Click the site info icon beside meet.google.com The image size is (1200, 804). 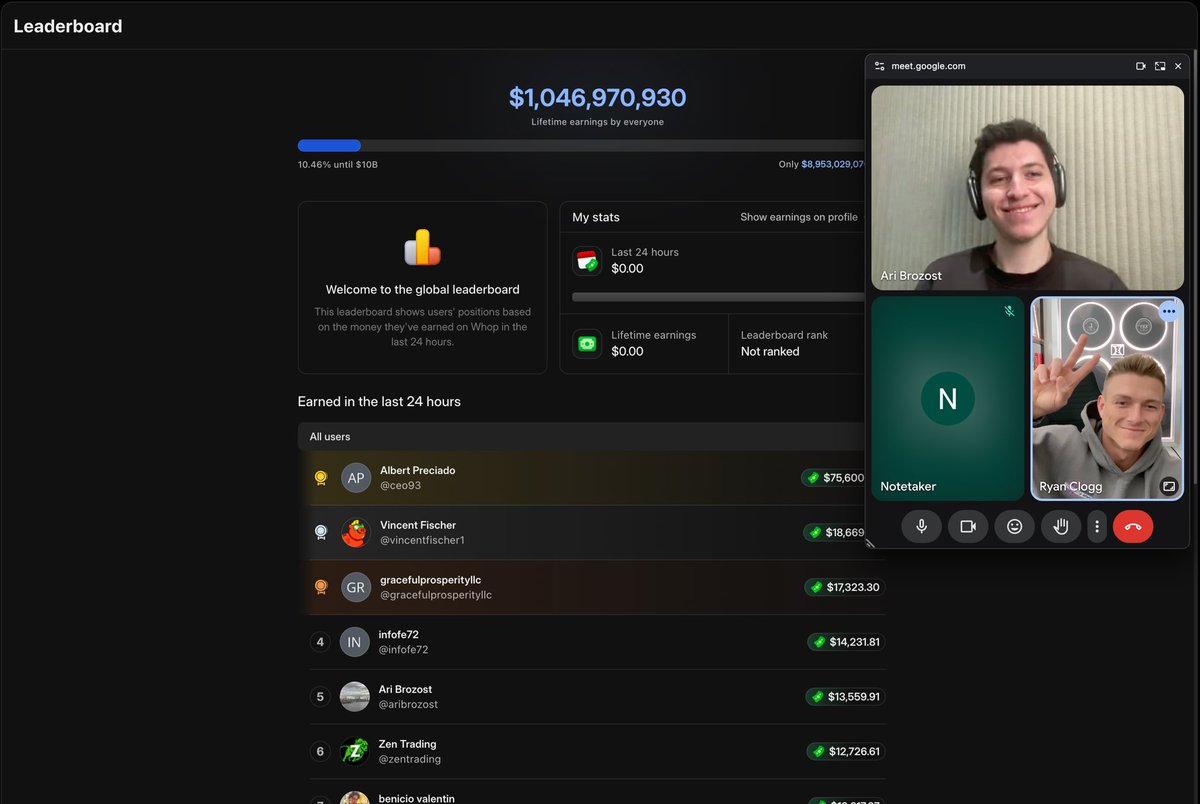[x=879, y=66]
